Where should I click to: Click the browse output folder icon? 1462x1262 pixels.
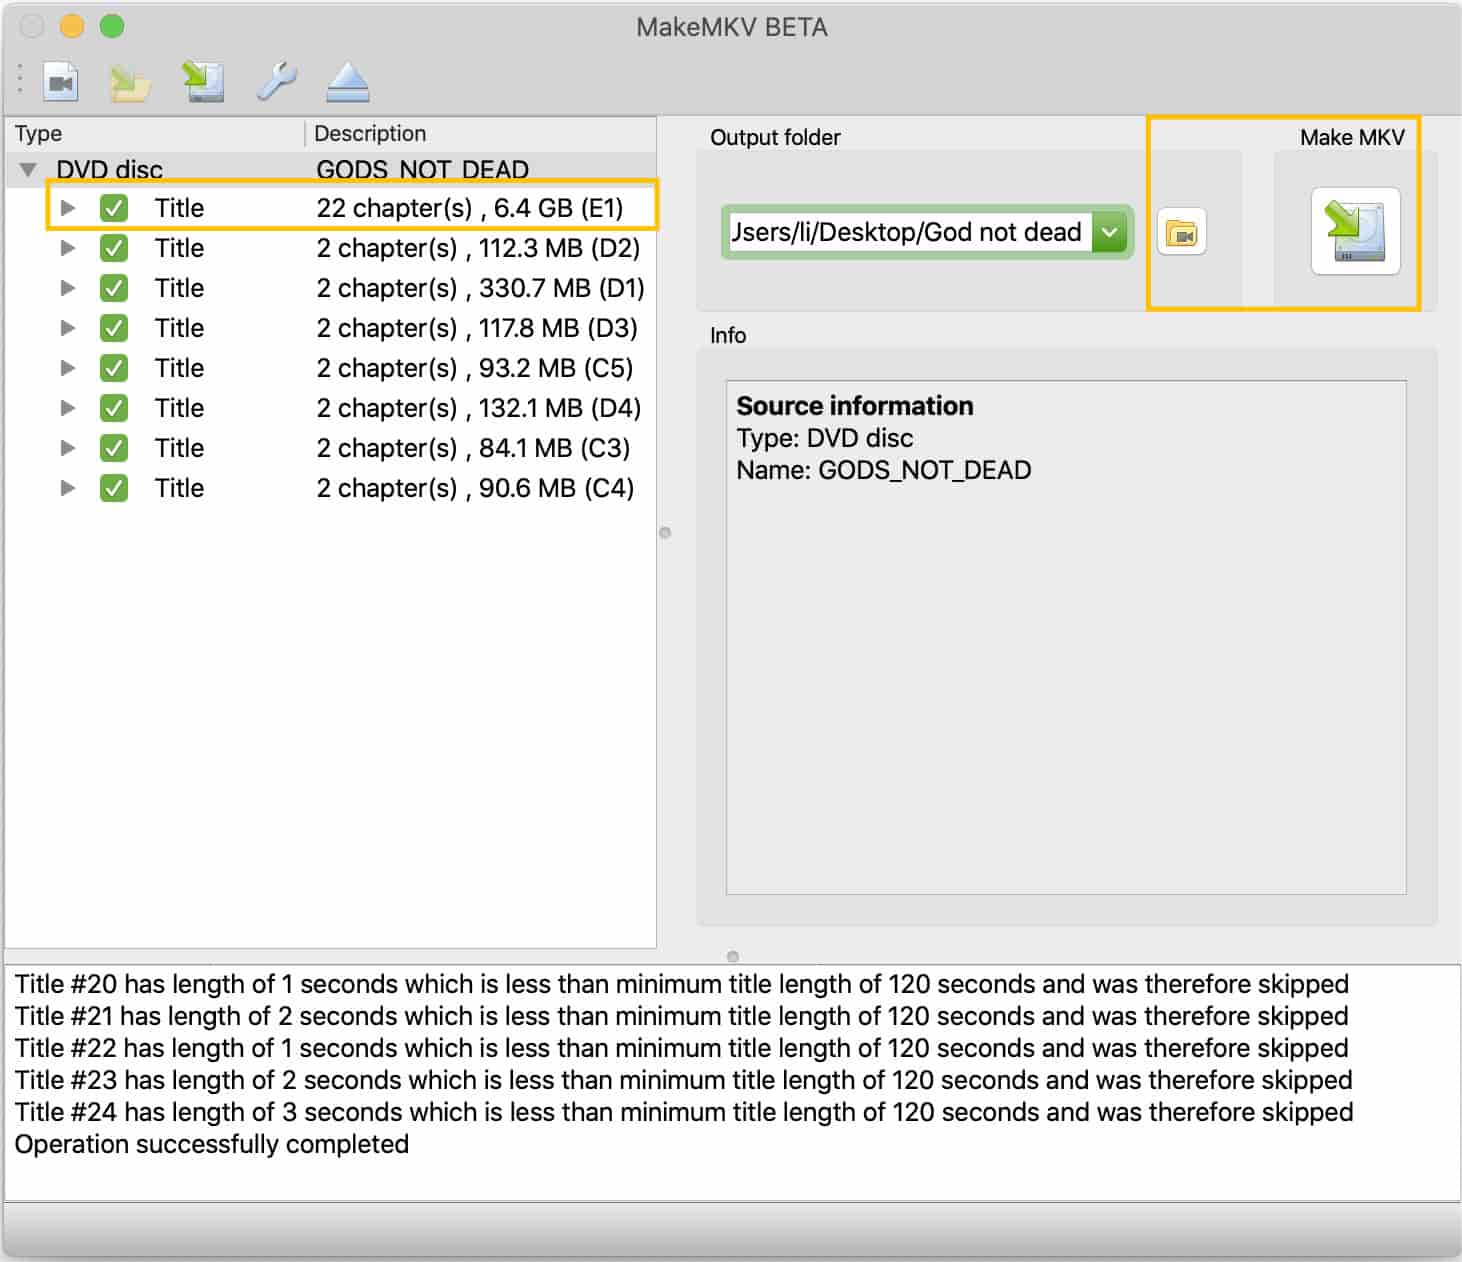tap(1181, 233)
